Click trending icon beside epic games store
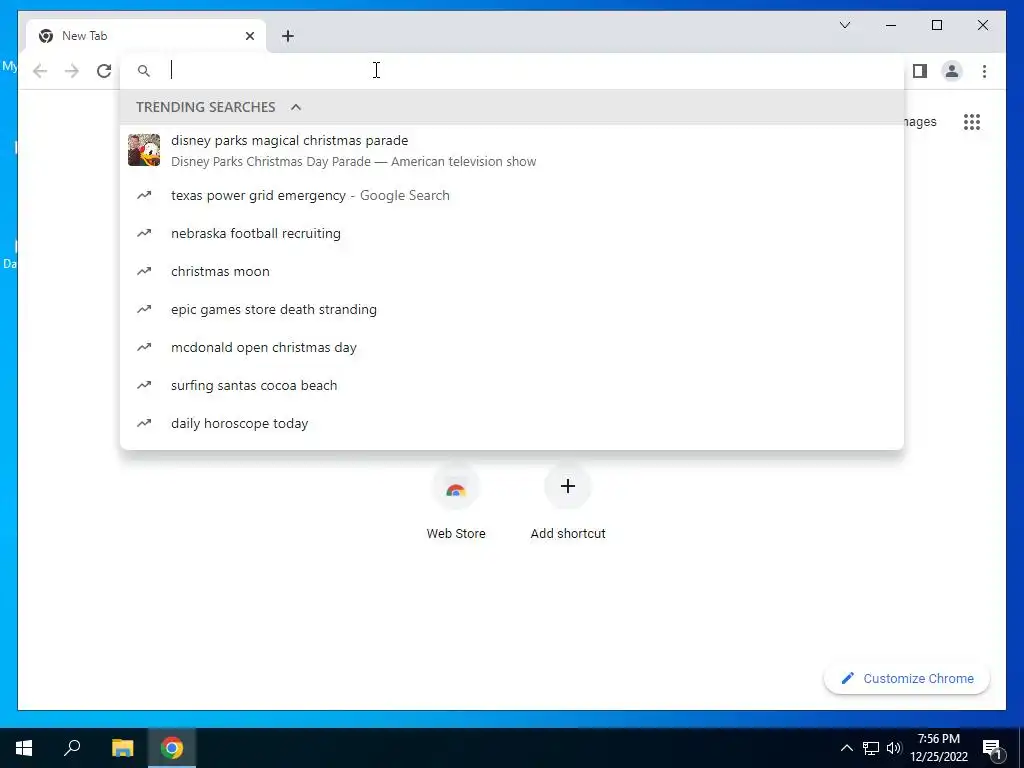This screenshot has height=768, width=1024. click(144, 309)
